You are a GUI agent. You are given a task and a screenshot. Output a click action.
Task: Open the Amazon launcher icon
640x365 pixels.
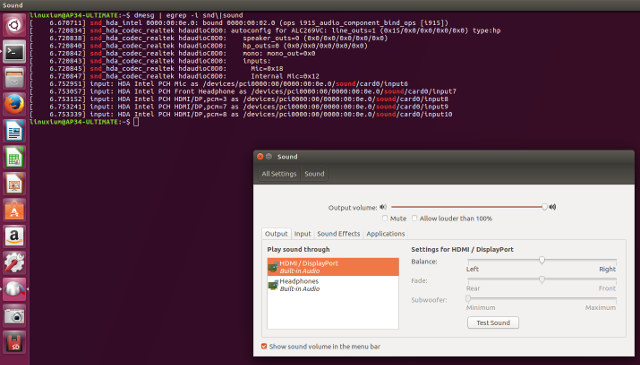[x=14, y=237]
